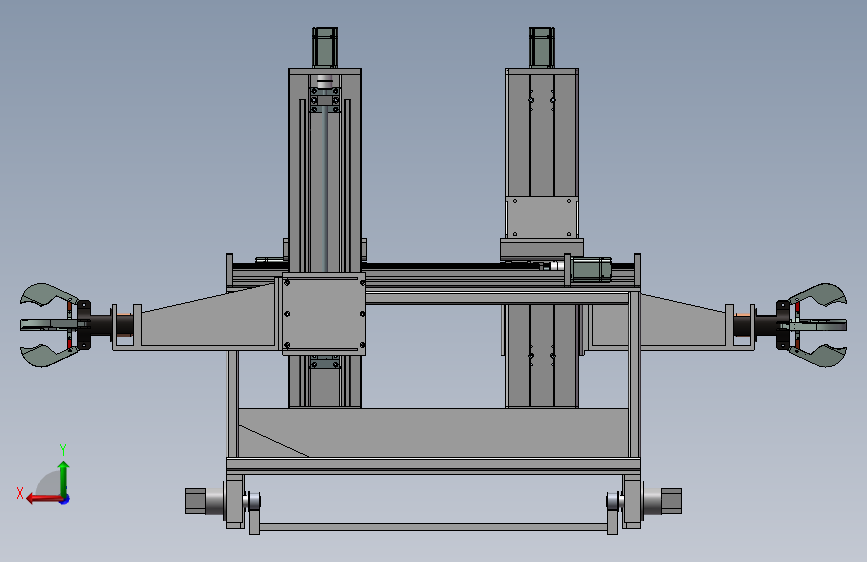Screen dimensions: 867x562
Task: Select the motor atop the right vertical column
Action: pos(541,48)
